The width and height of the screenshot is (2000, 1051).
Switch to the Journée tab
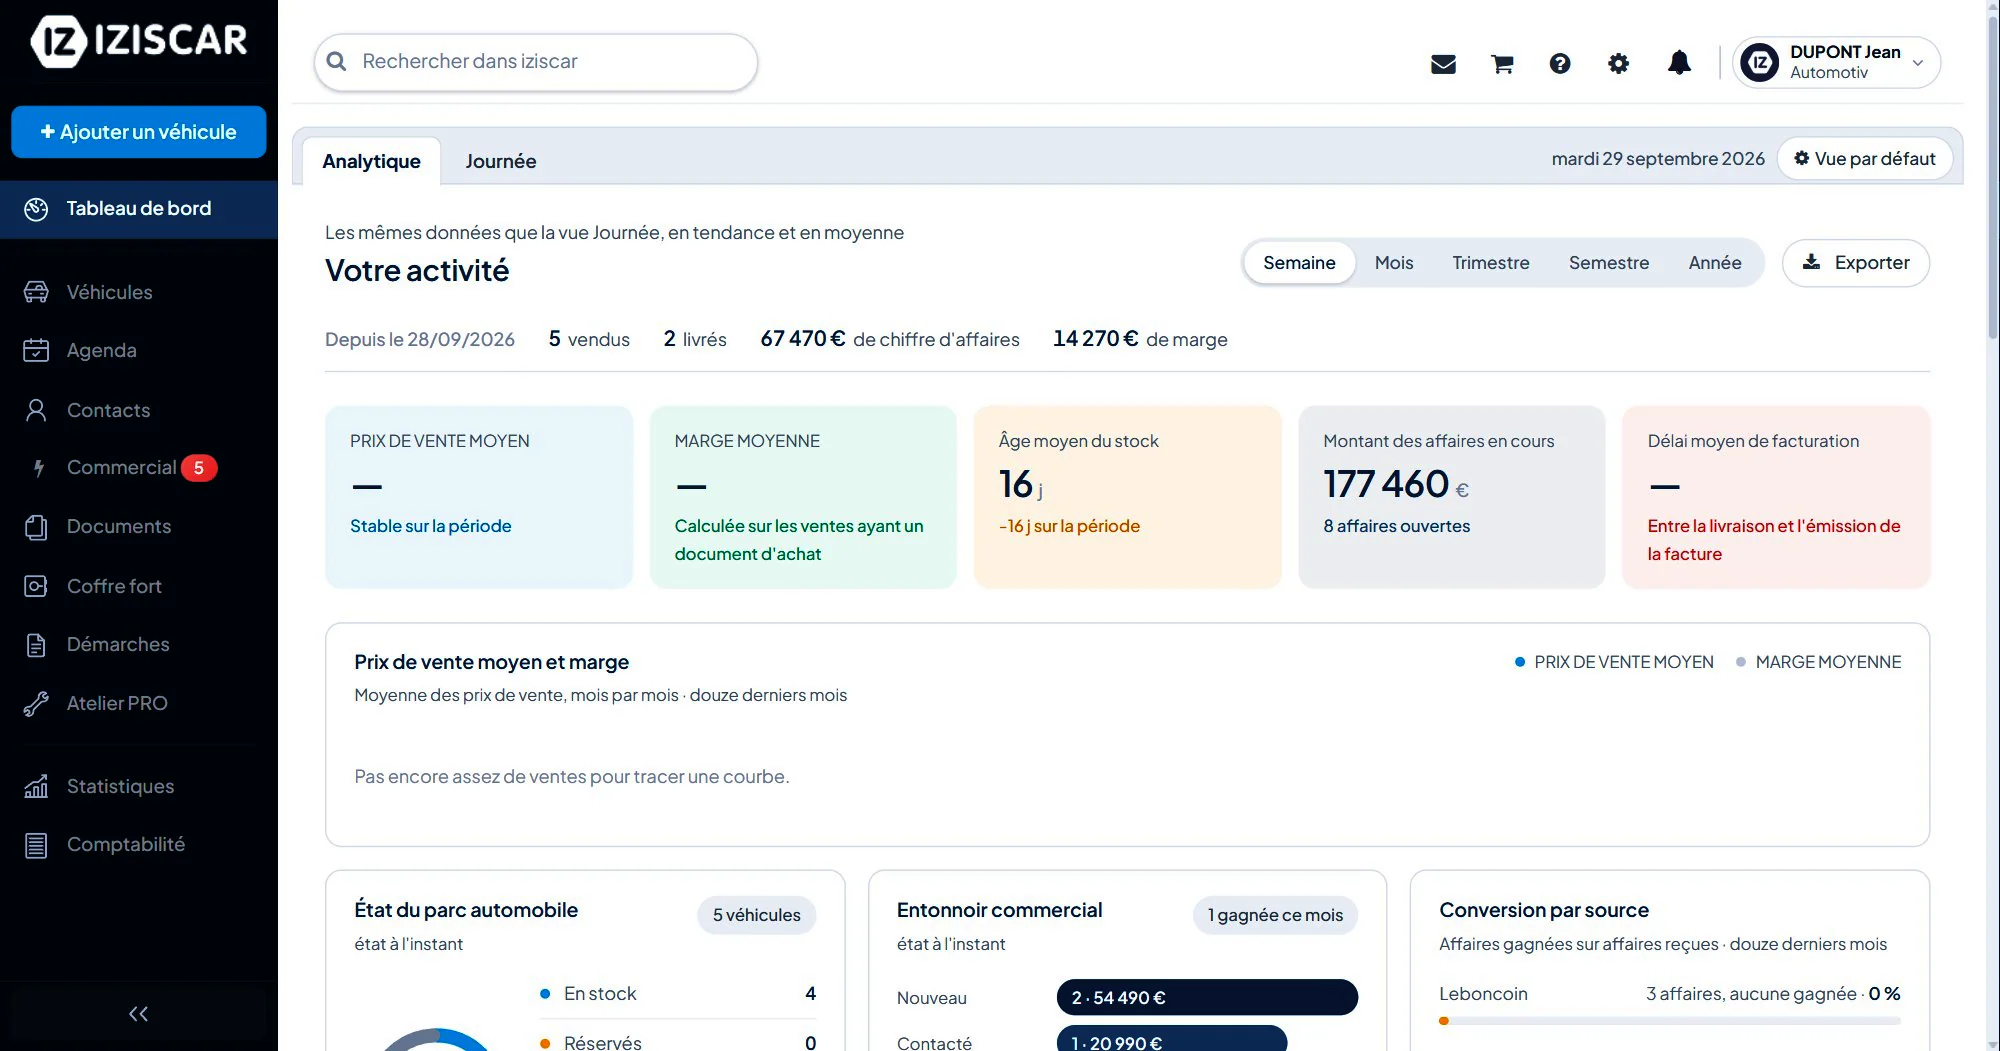pyautogui.click(x=500, y=161)
